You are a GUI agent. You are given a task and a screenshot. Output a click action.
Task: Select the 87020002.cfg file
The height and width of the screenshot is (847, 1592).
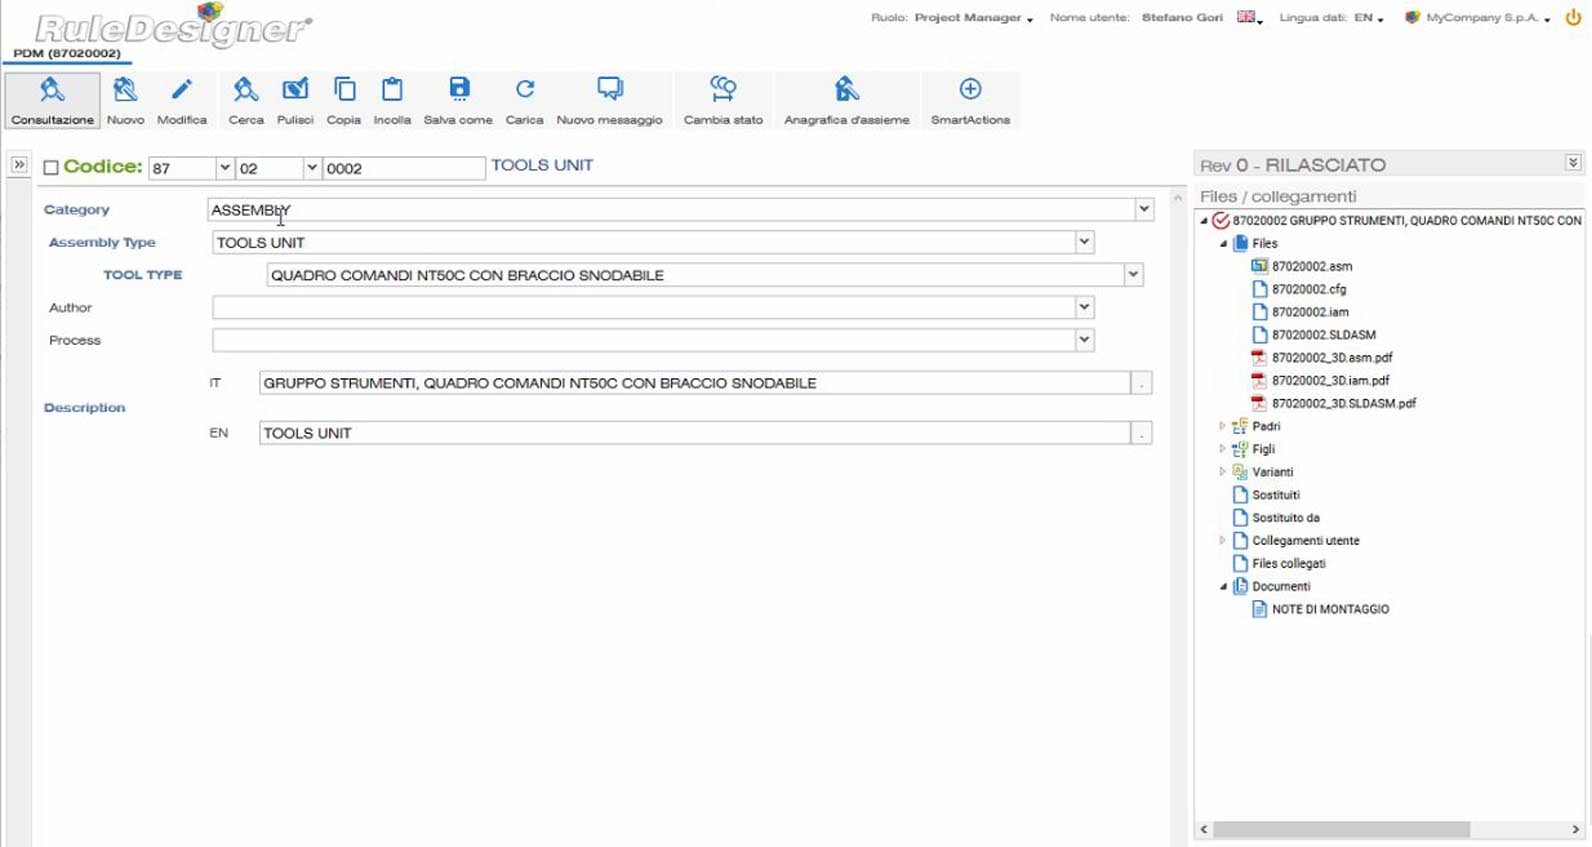pos(1309,289)
